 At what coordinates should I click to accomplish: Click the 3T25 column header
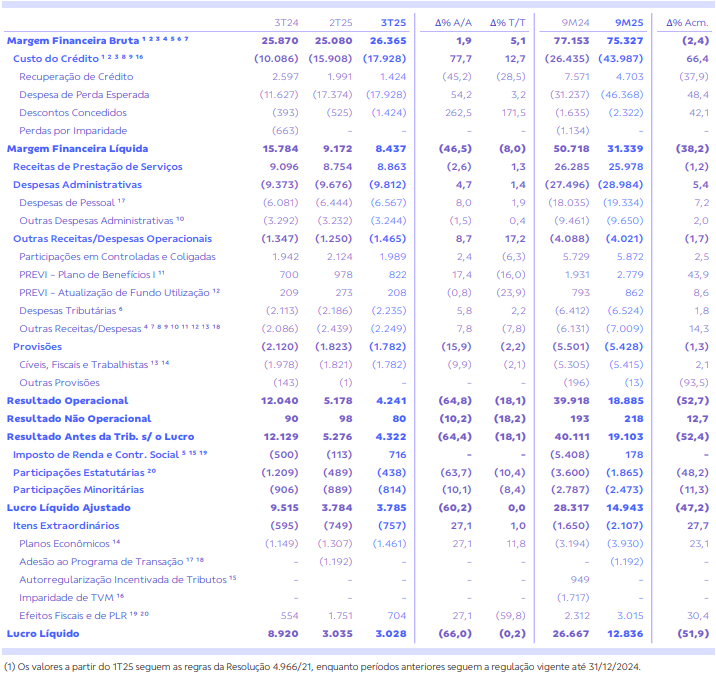tap(391, 21)
